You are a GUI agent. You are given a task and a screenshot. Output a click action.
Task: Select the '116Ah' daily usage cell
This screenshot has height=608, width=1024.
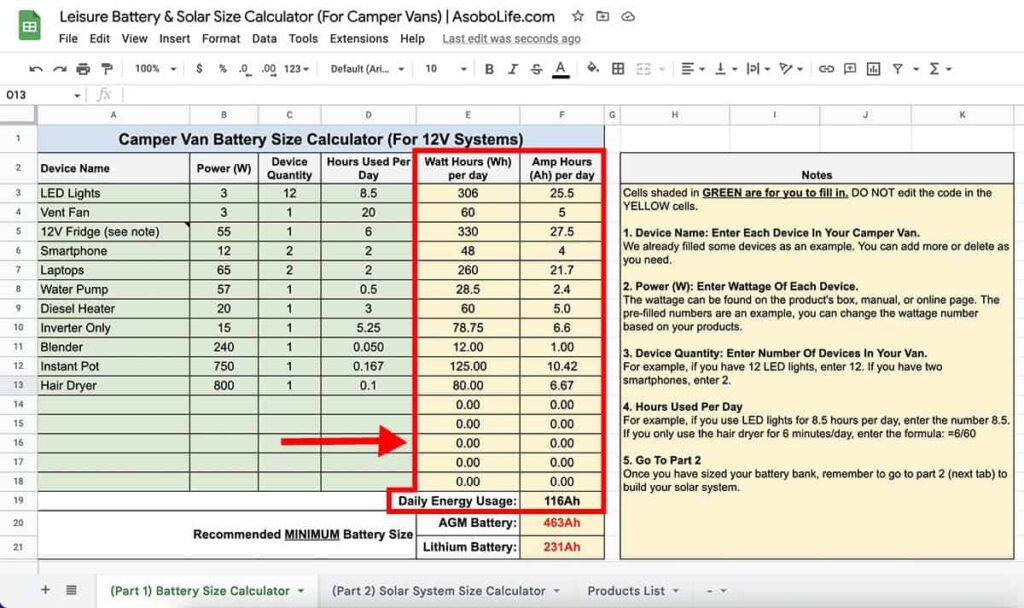click(x=562, y=501)
